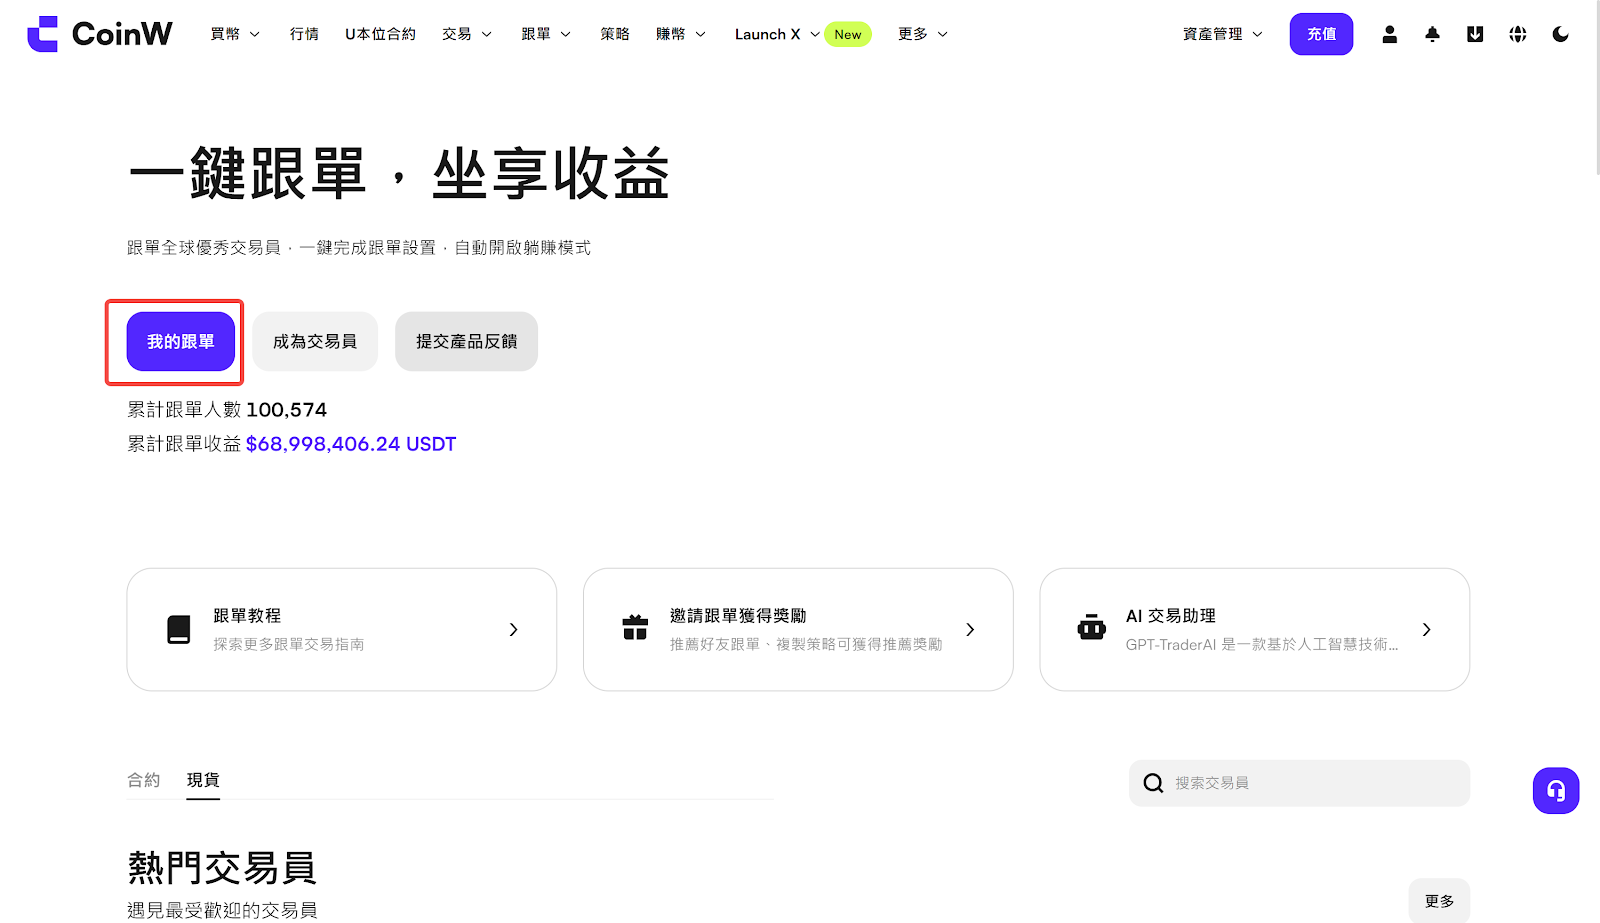Expand the 資產管理 dropdown
This screenshot has width=1600, height=923.
[x=1222, y=34]
